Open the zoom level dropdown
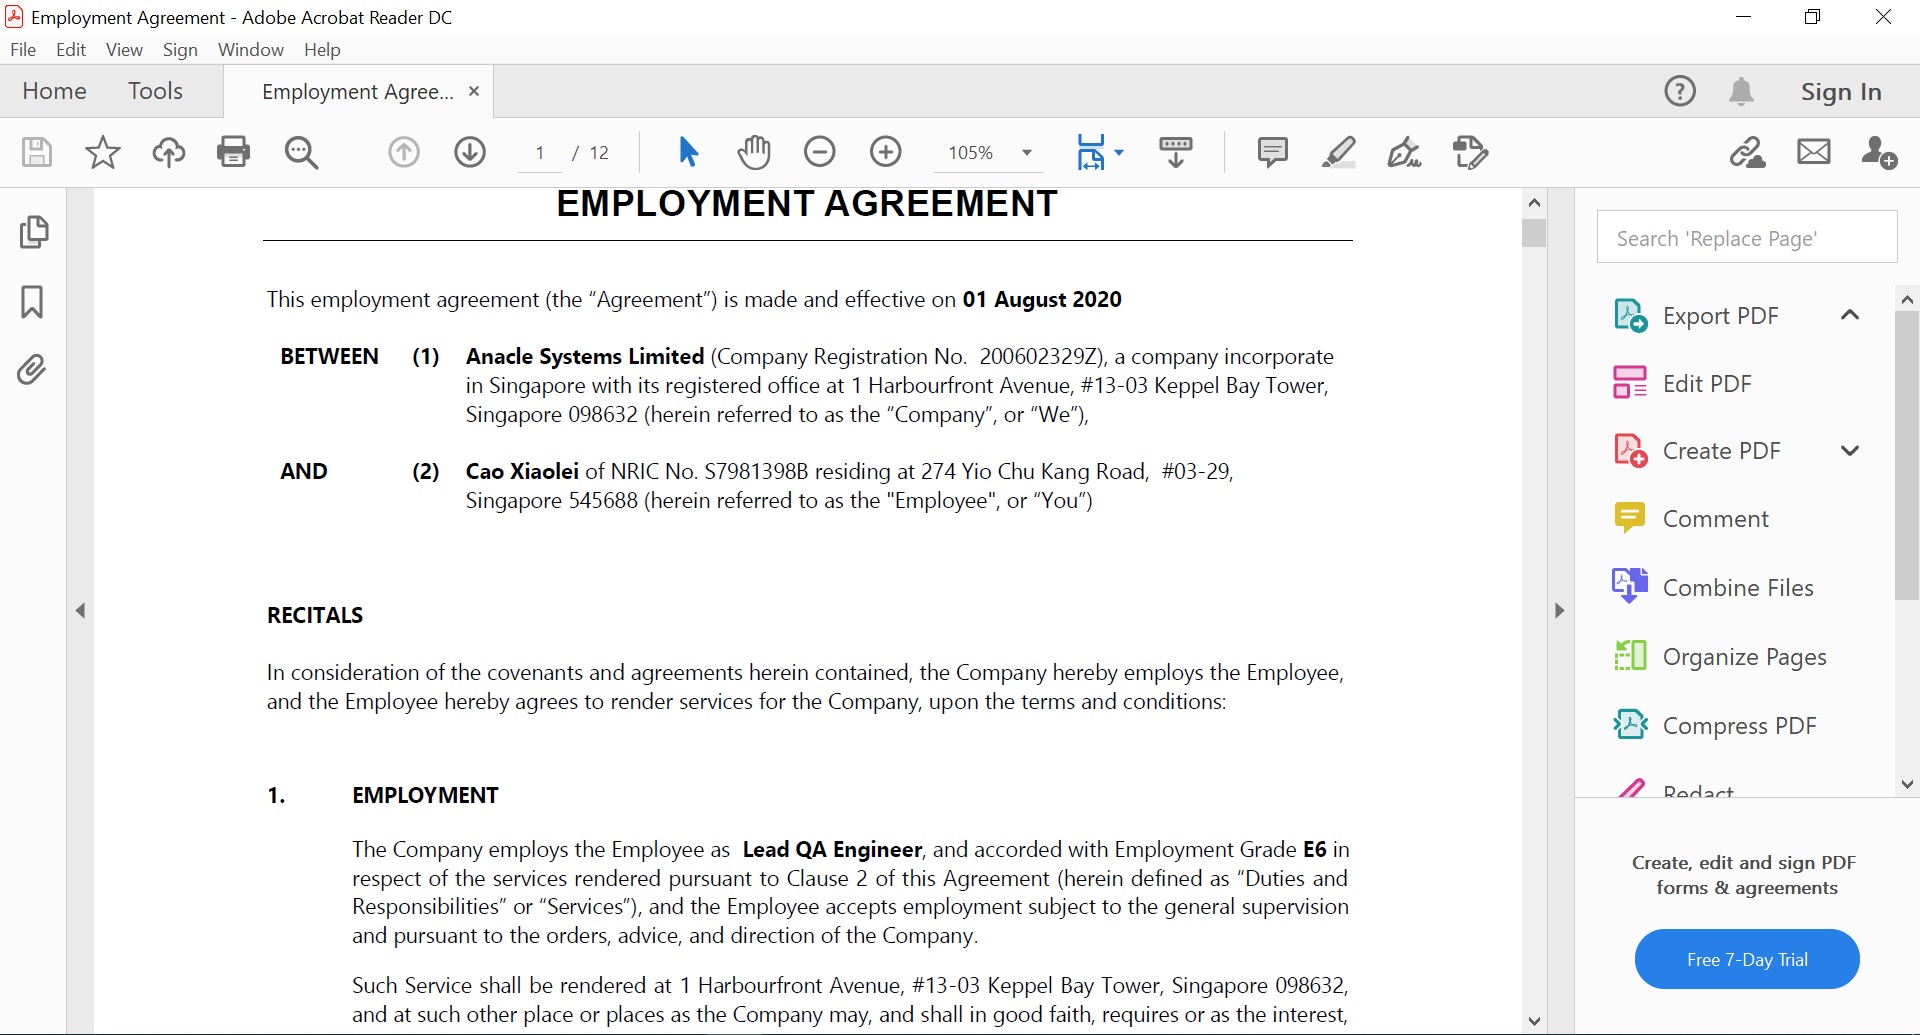1920x1035 pixels. click(1027, 153)
